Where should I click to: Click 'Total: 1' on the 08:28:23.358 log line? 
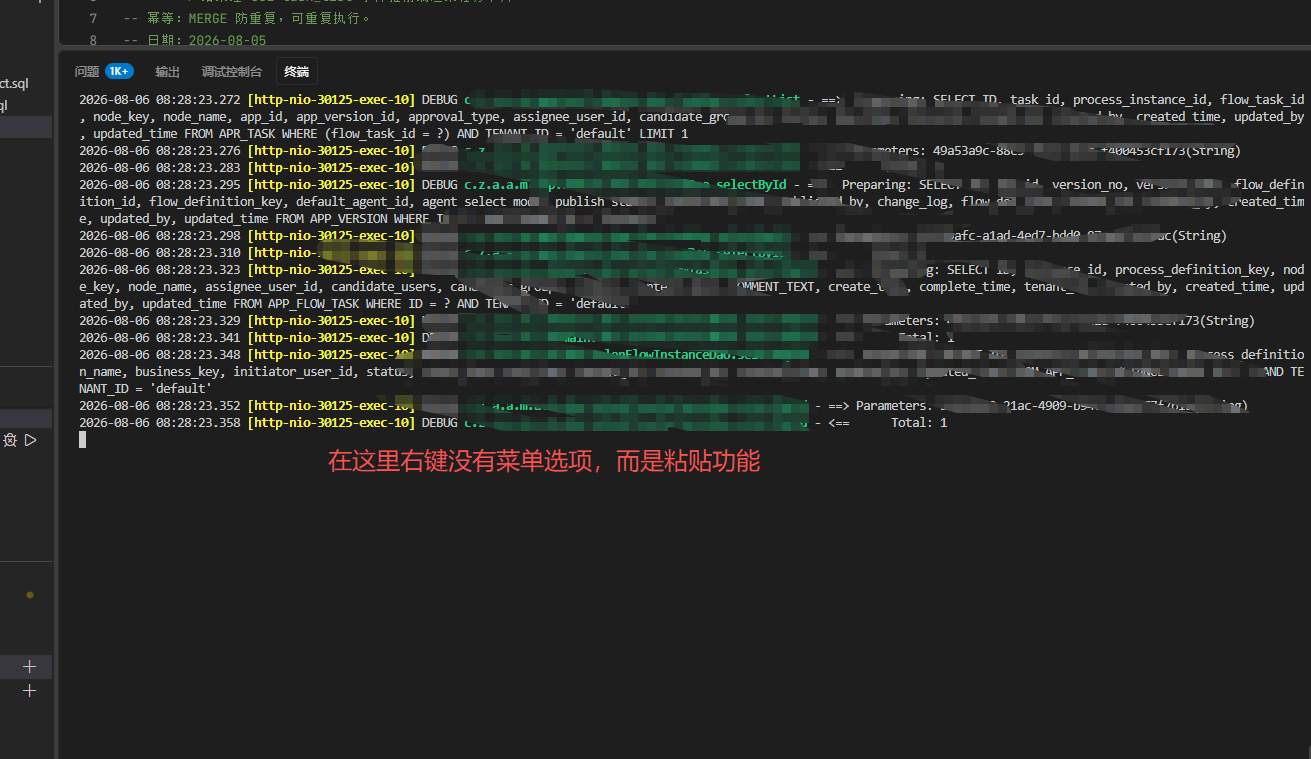[x=919, y=423]
